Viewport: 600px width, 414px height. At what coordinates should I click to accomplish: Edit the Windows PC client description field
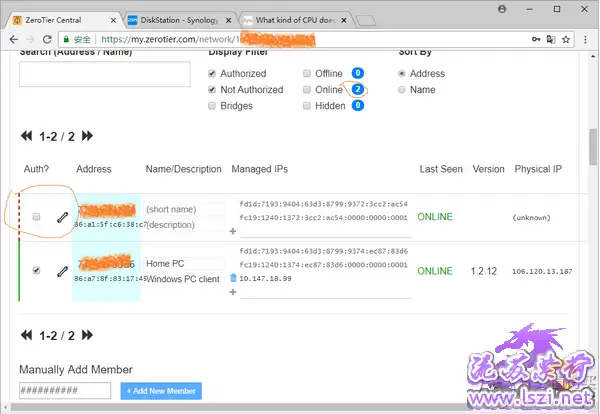pos(184,279)
